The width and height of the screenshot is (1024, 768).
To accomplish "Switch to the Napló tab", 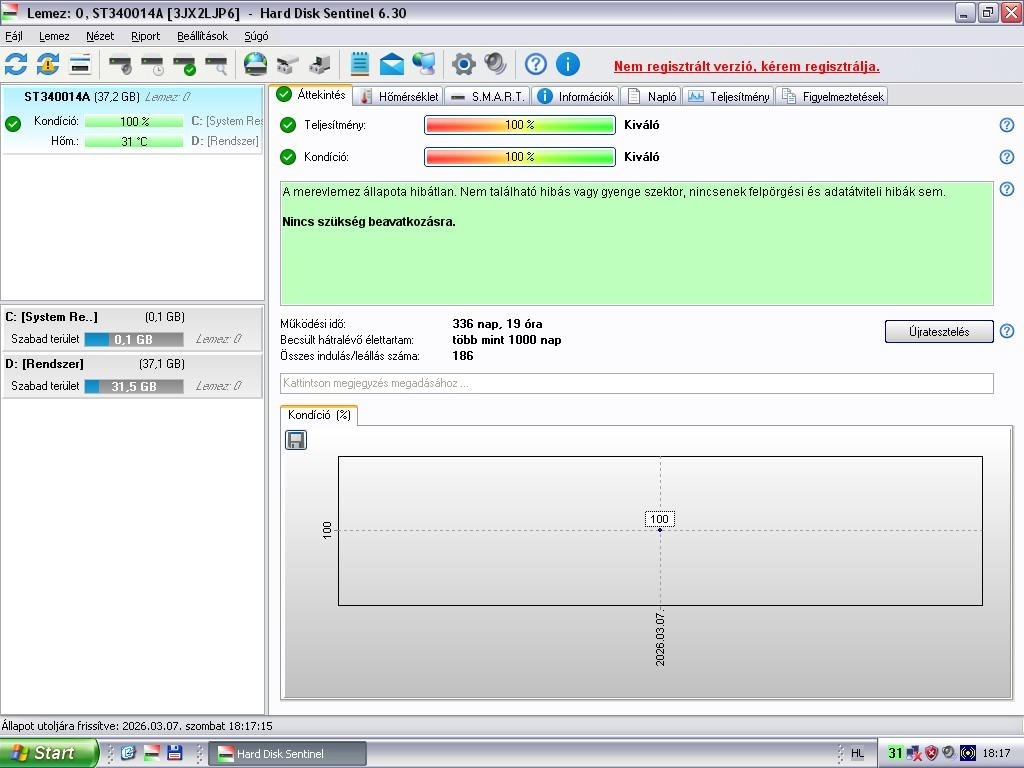I will tap(651, 97).
